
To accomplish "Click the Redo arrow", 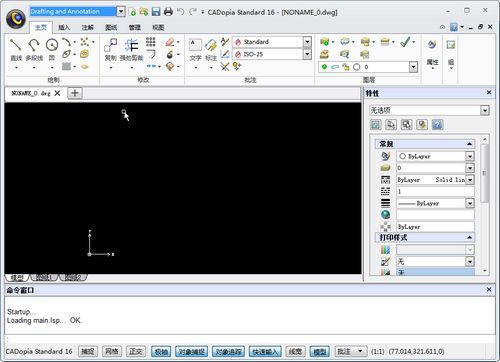I will tap(193, 12).
